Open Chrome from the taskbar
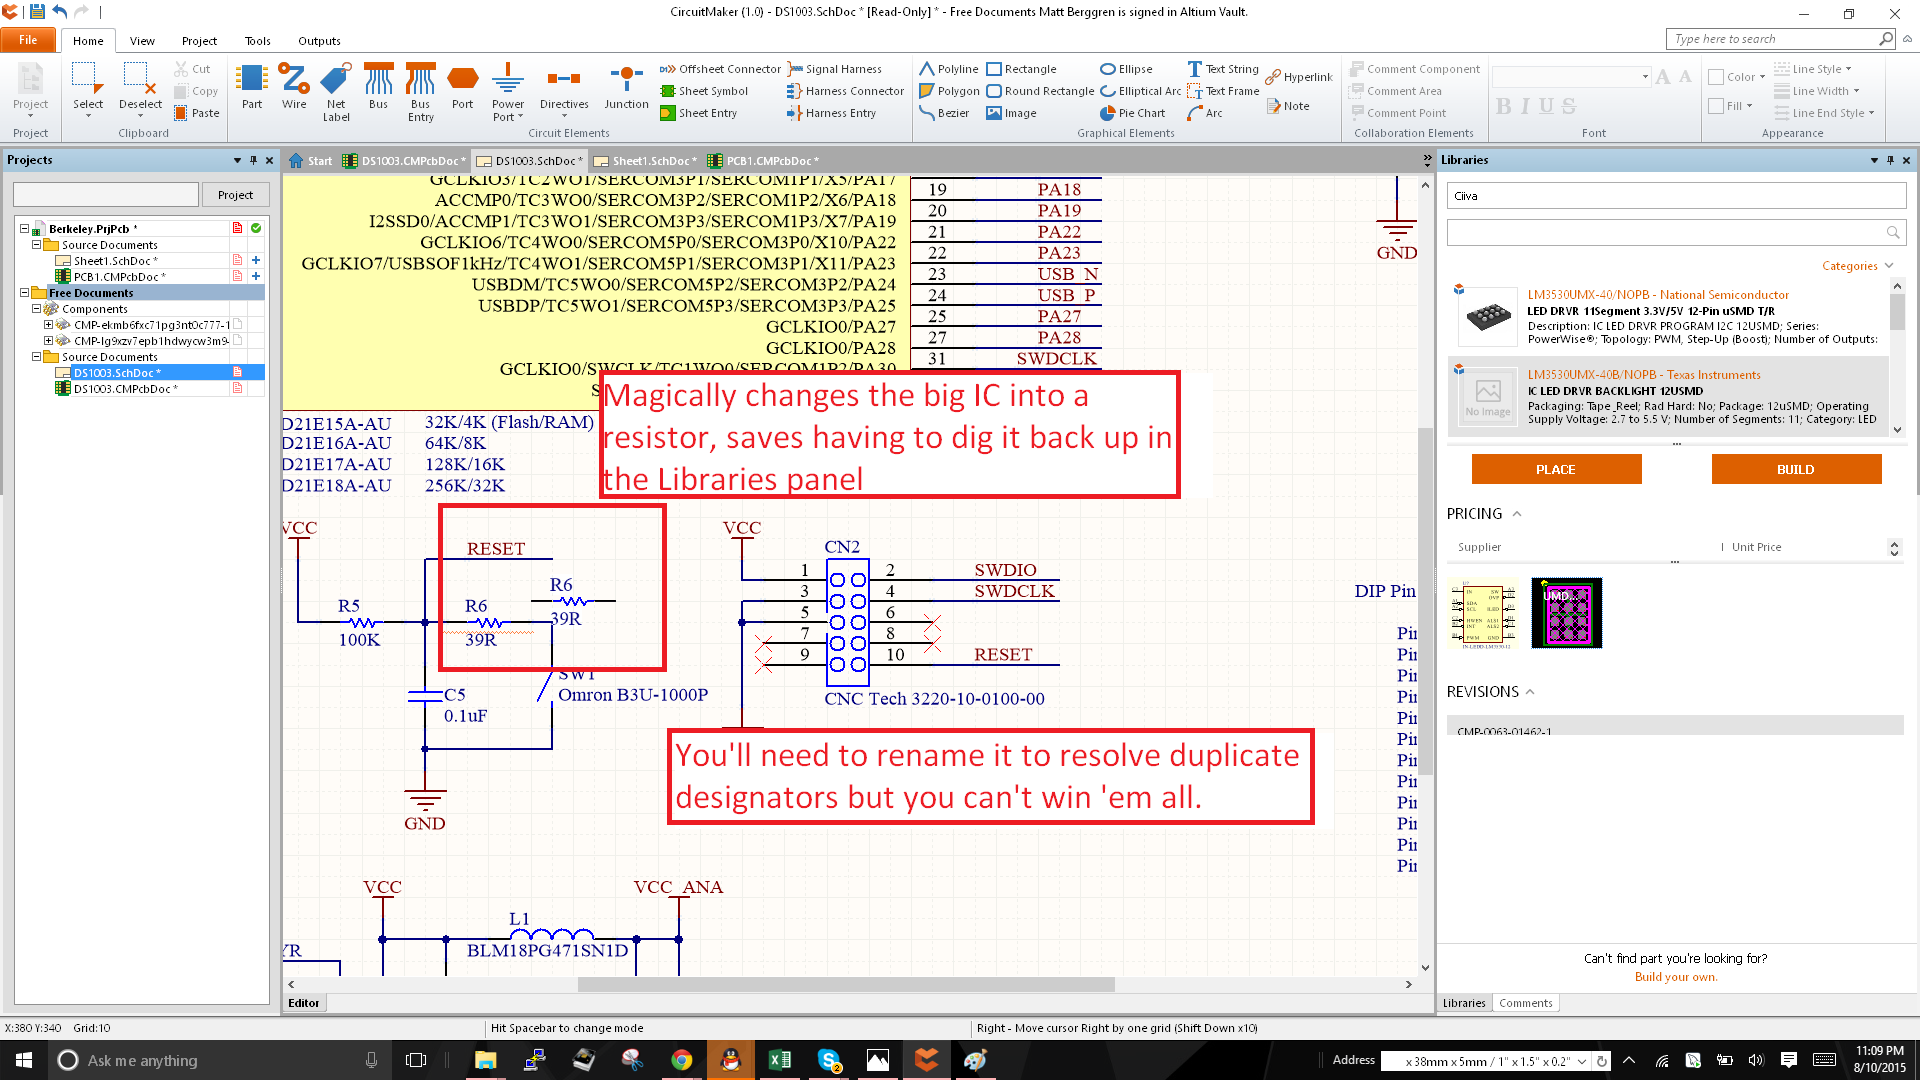The image size is (1920, 1080). tap(682, 1060)
